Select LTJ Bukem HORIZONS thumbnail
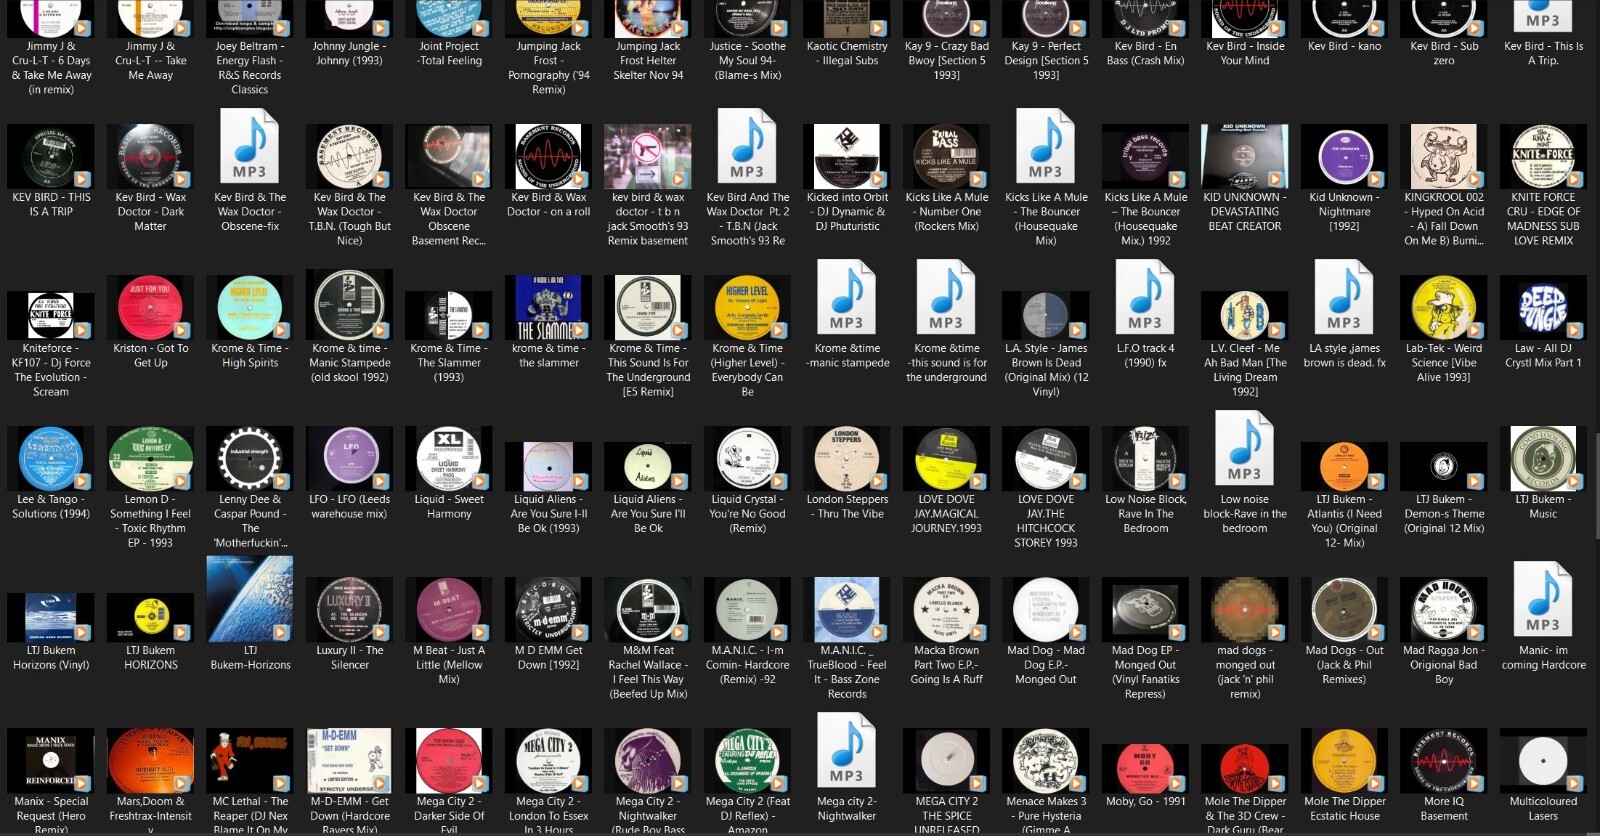The height and width of the screenshot is (836, 1600). pos(150,617)
